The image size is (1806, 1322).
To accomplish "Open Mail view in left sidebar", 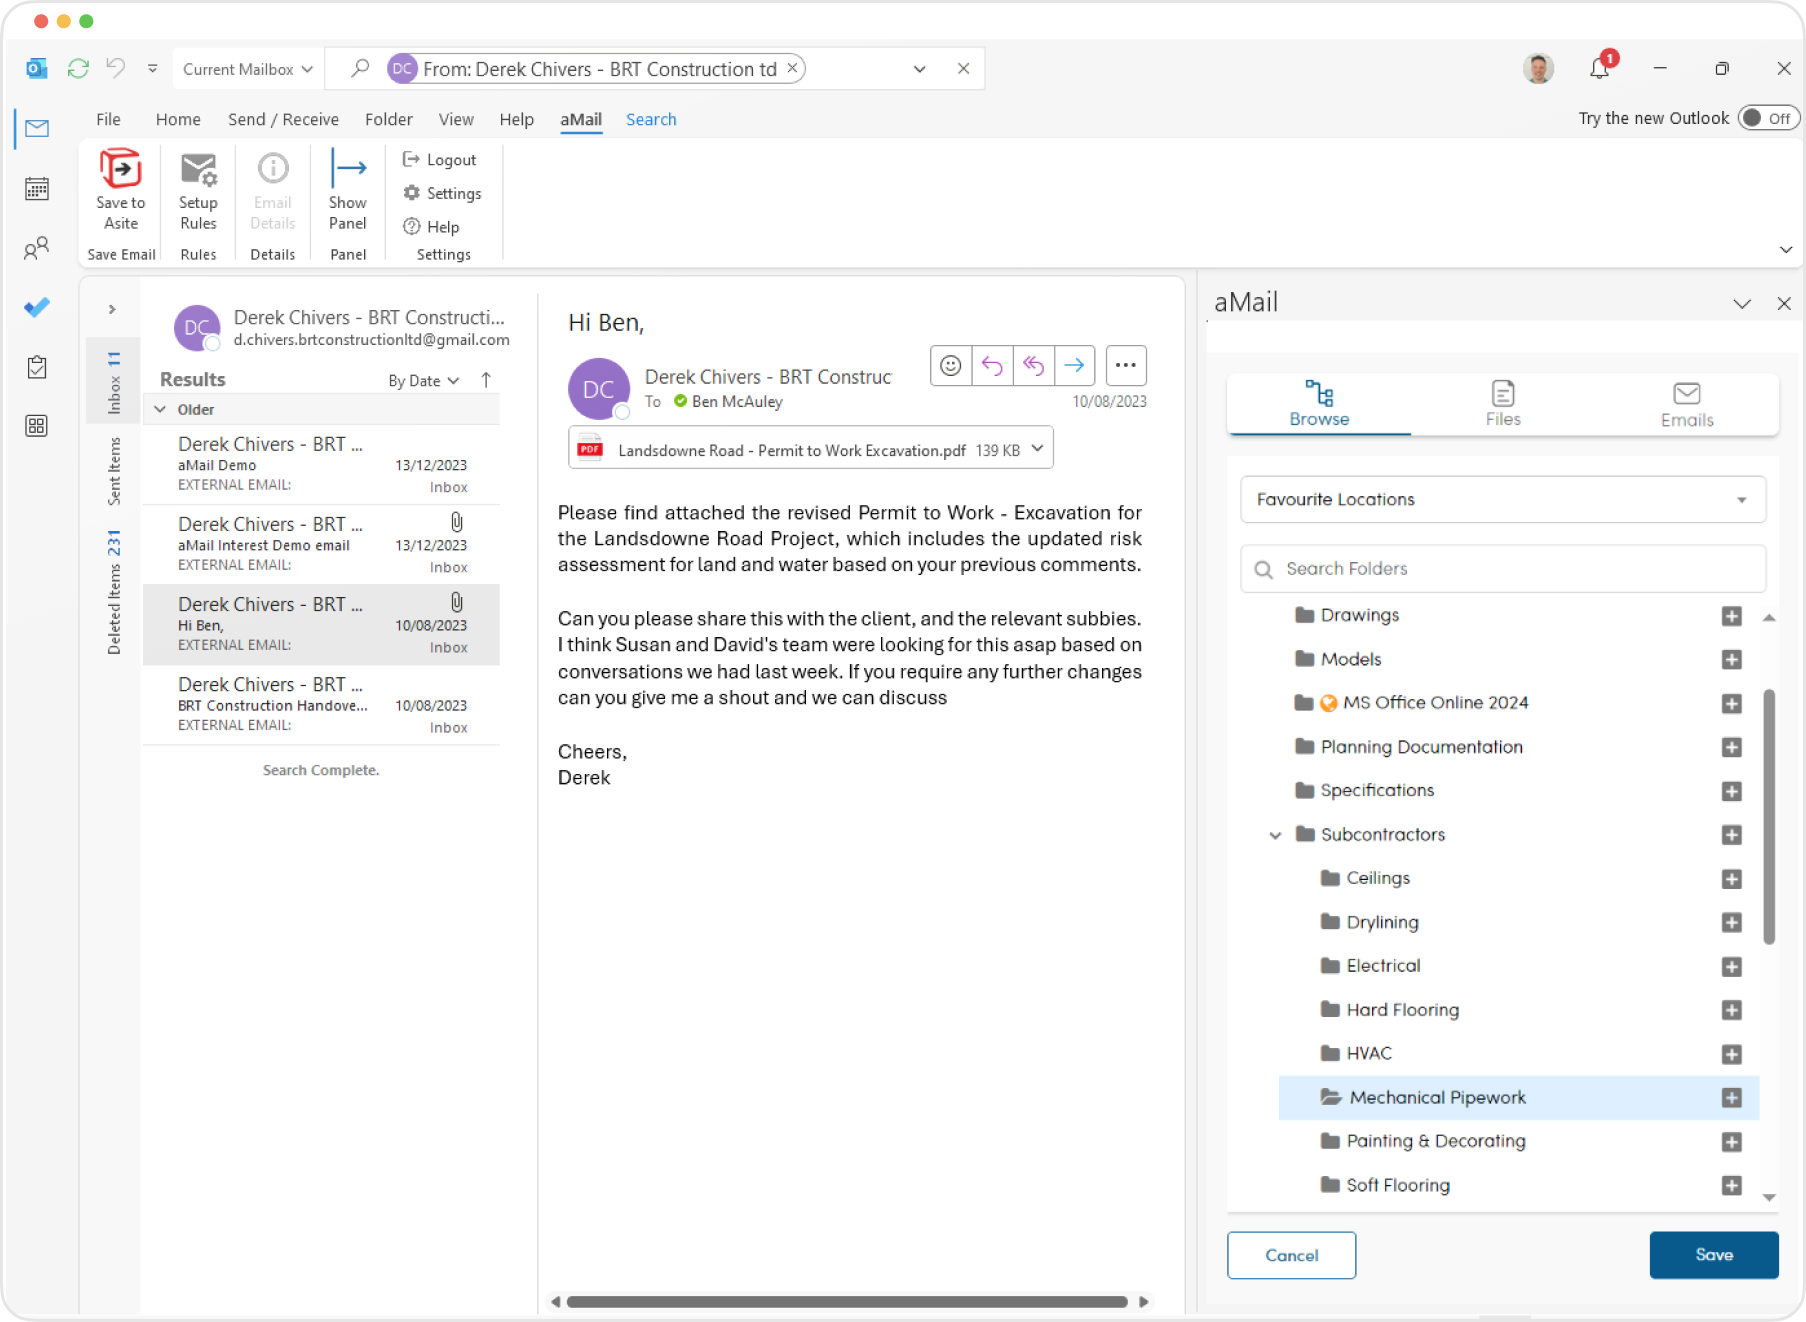I will pyautogui.click(x=37, y=128).
